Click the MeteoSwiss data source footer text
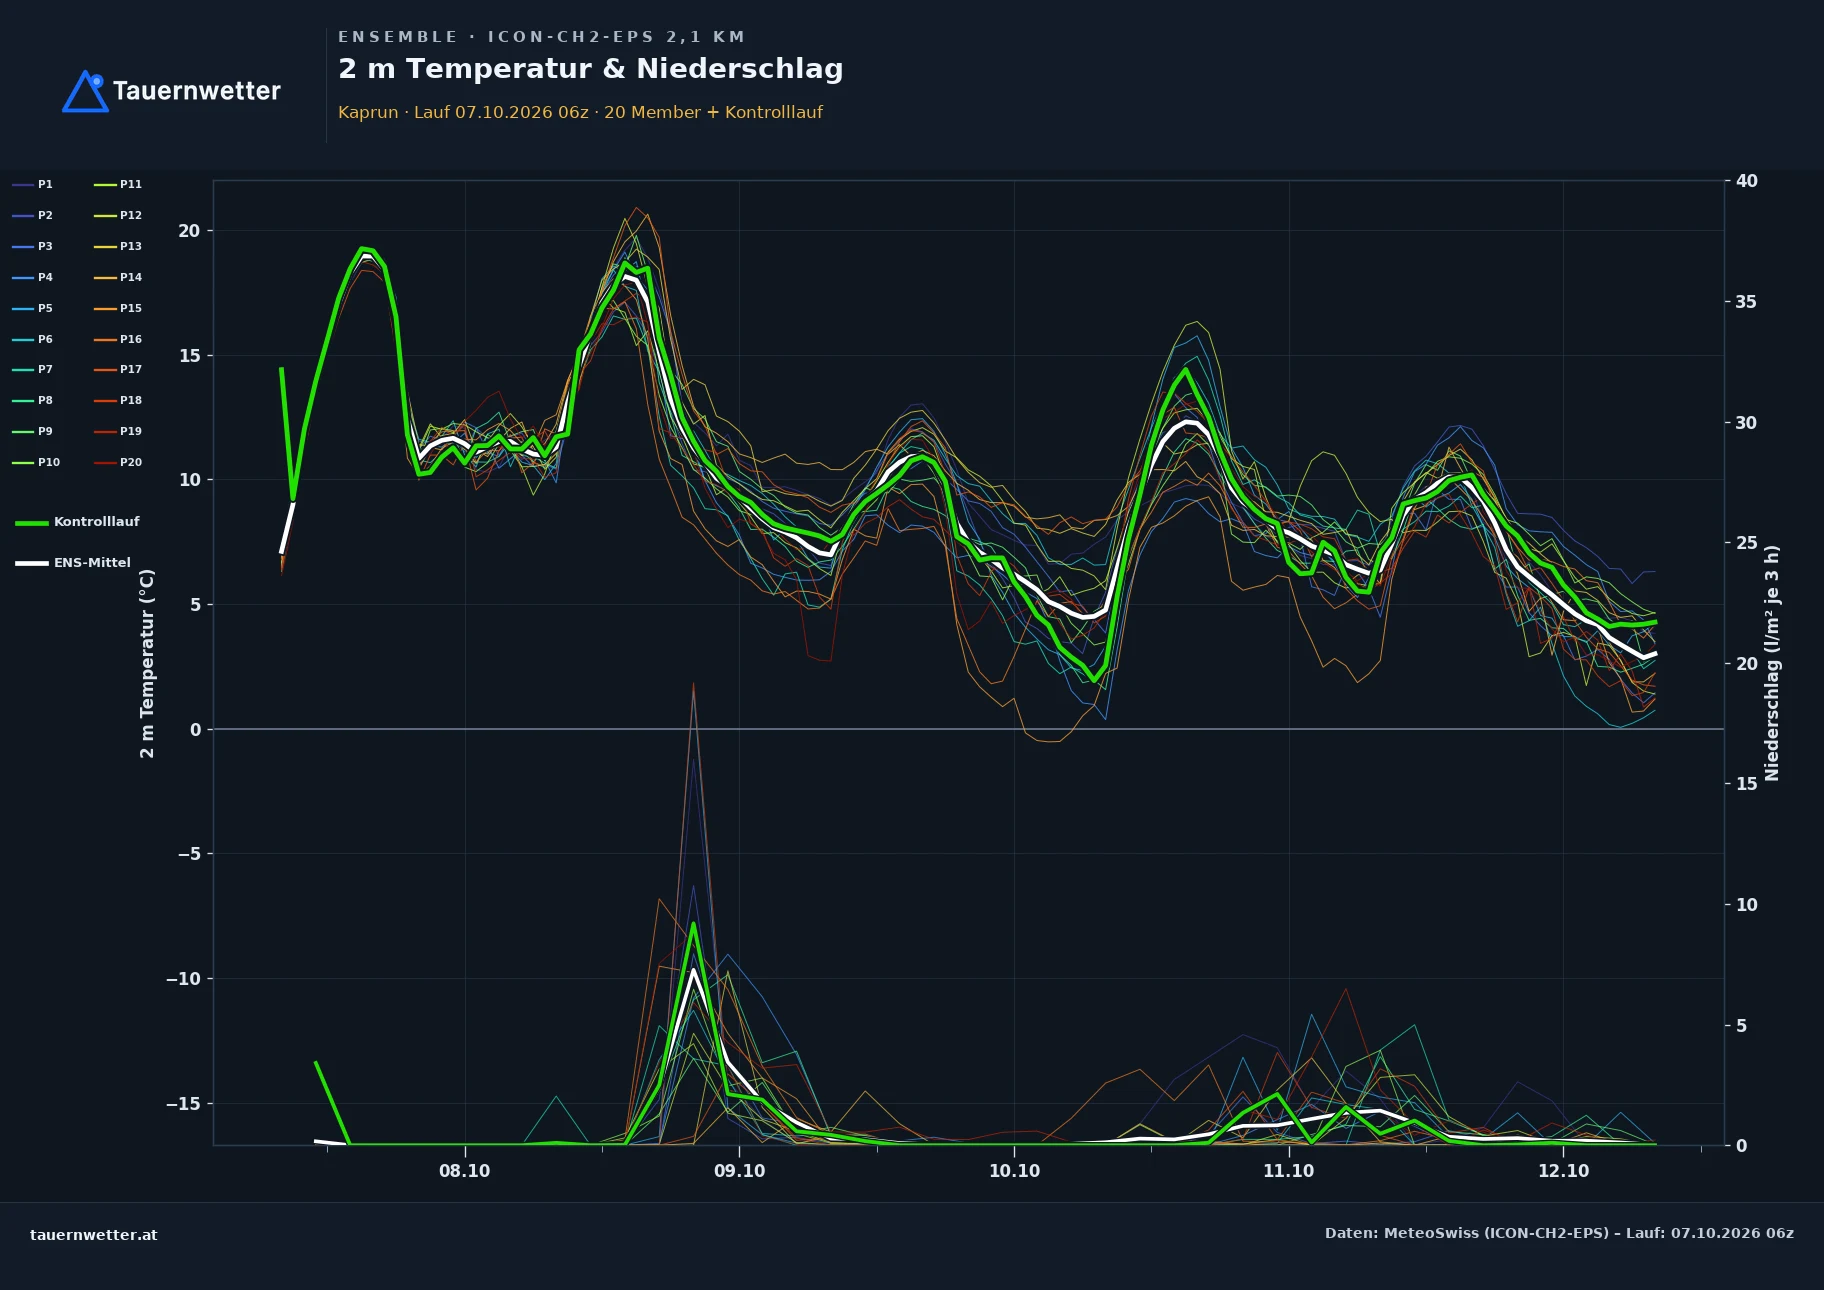The height and width of the screenshot is (1290, 1824). coord(1559,1234)
